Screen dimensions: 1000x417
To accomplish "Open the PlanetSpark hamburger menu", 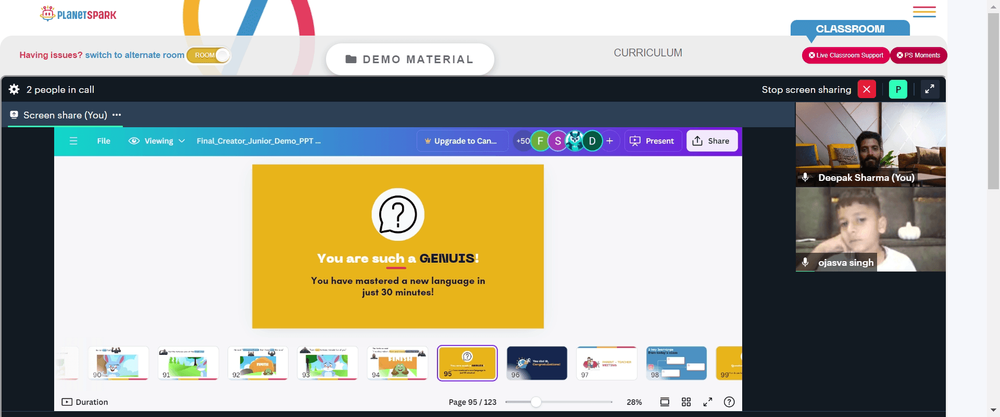I will pos(924,11).
